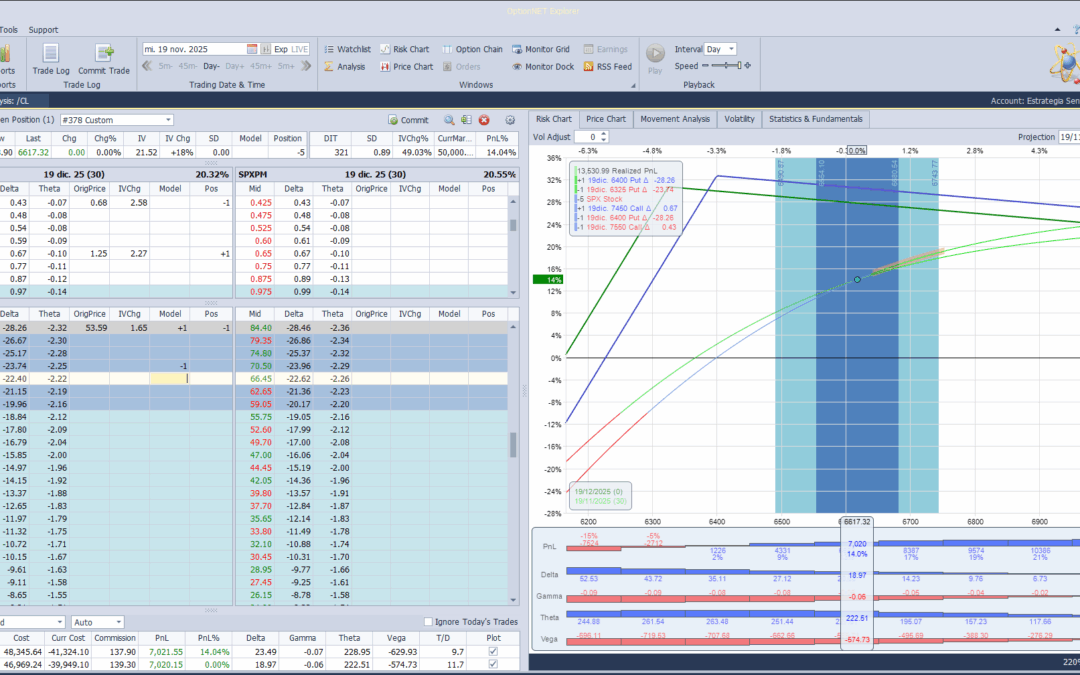
Task: Click the export grid icon beside Commit
Action: [x=466, y=120]
